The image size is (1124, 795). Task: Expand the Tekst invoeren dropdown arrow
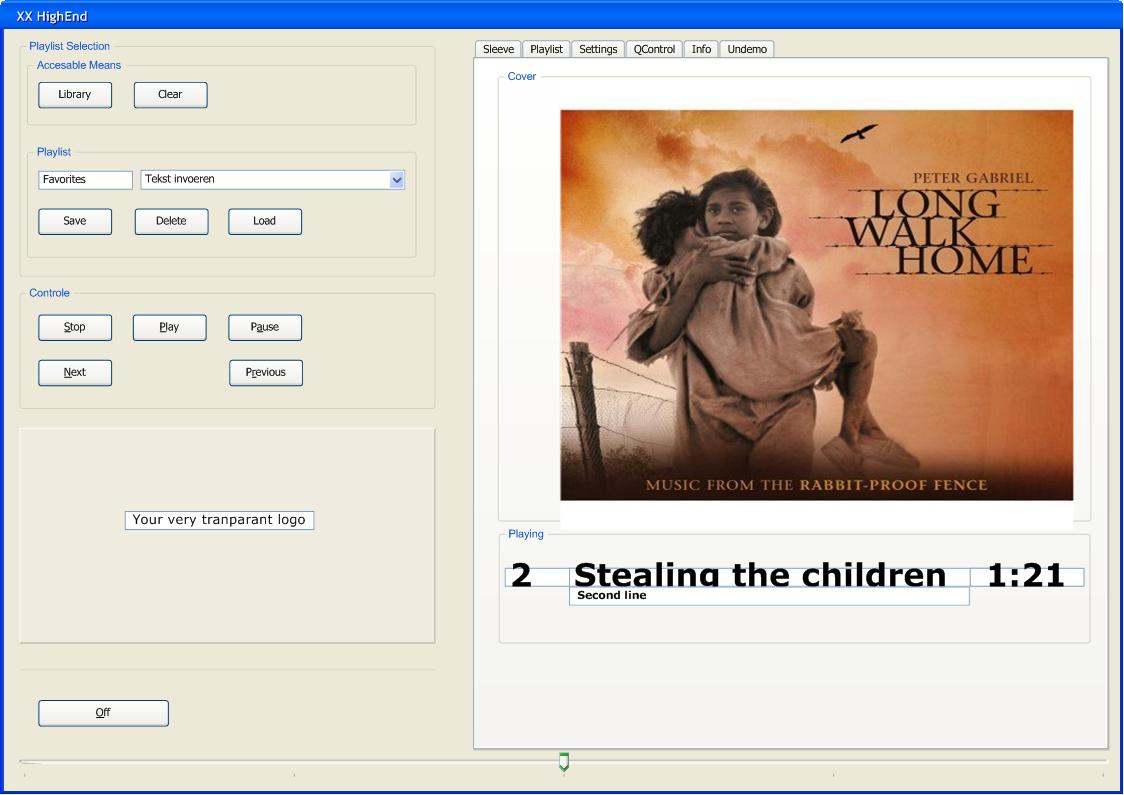[396, 180]
